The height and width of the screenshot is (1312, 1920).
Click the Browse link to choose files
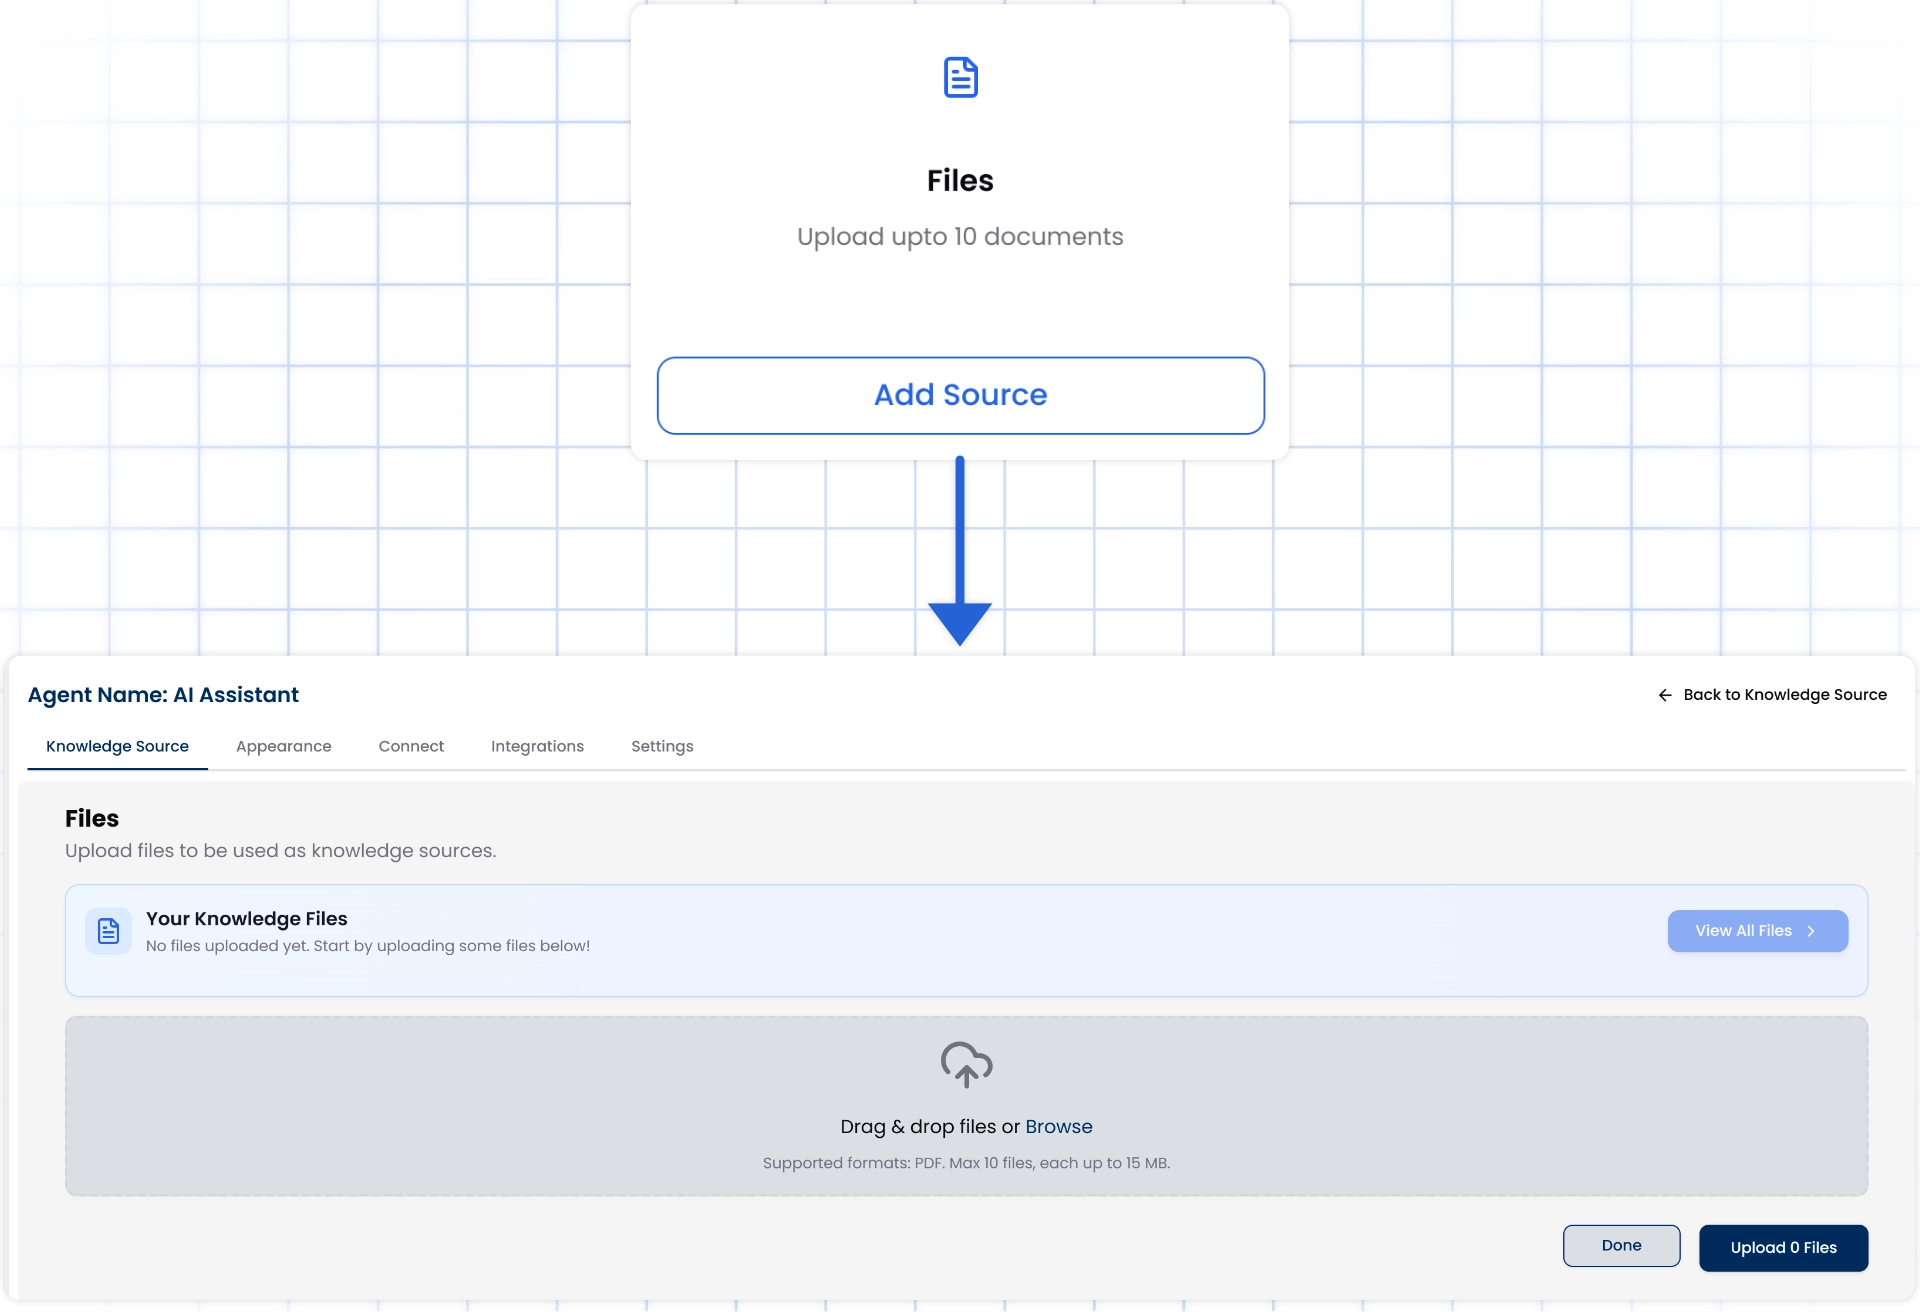click(1059, 1126)
